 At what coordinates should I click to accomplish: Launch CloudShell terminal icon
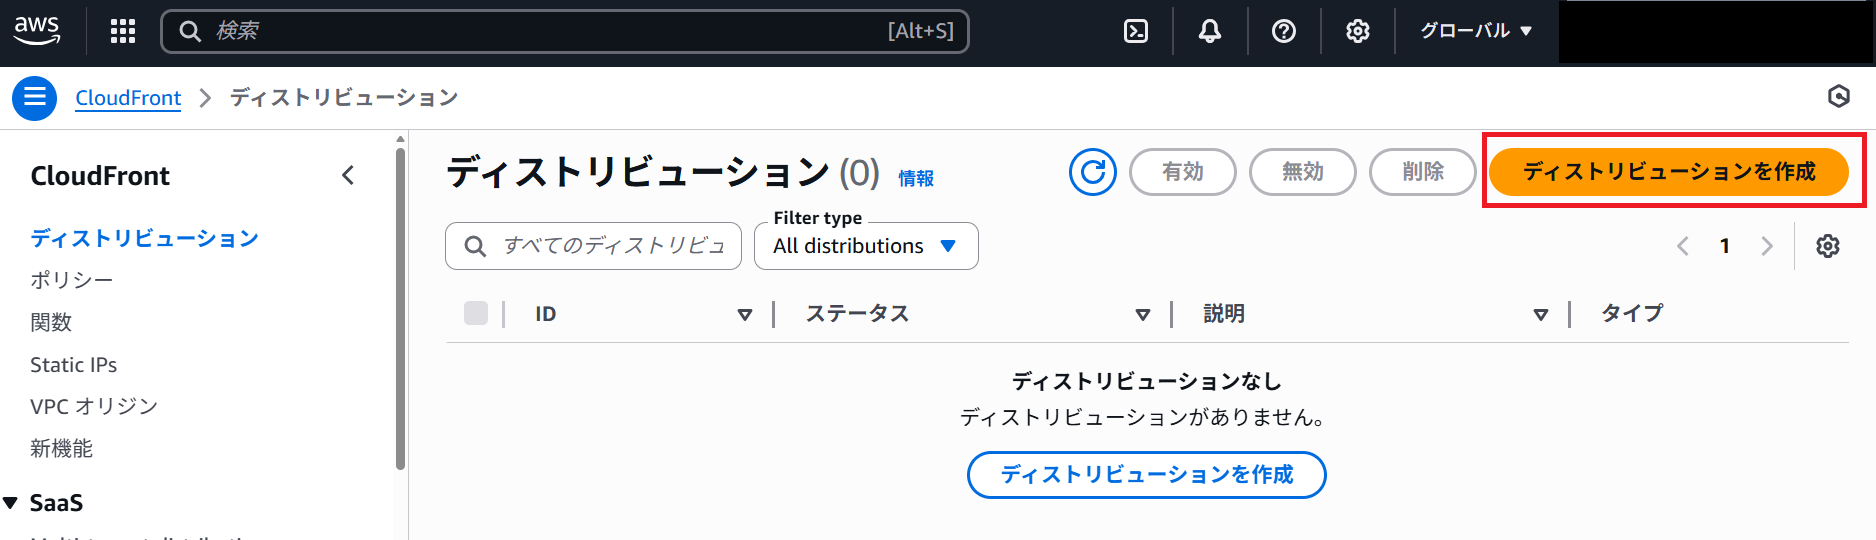(1136, 31)
